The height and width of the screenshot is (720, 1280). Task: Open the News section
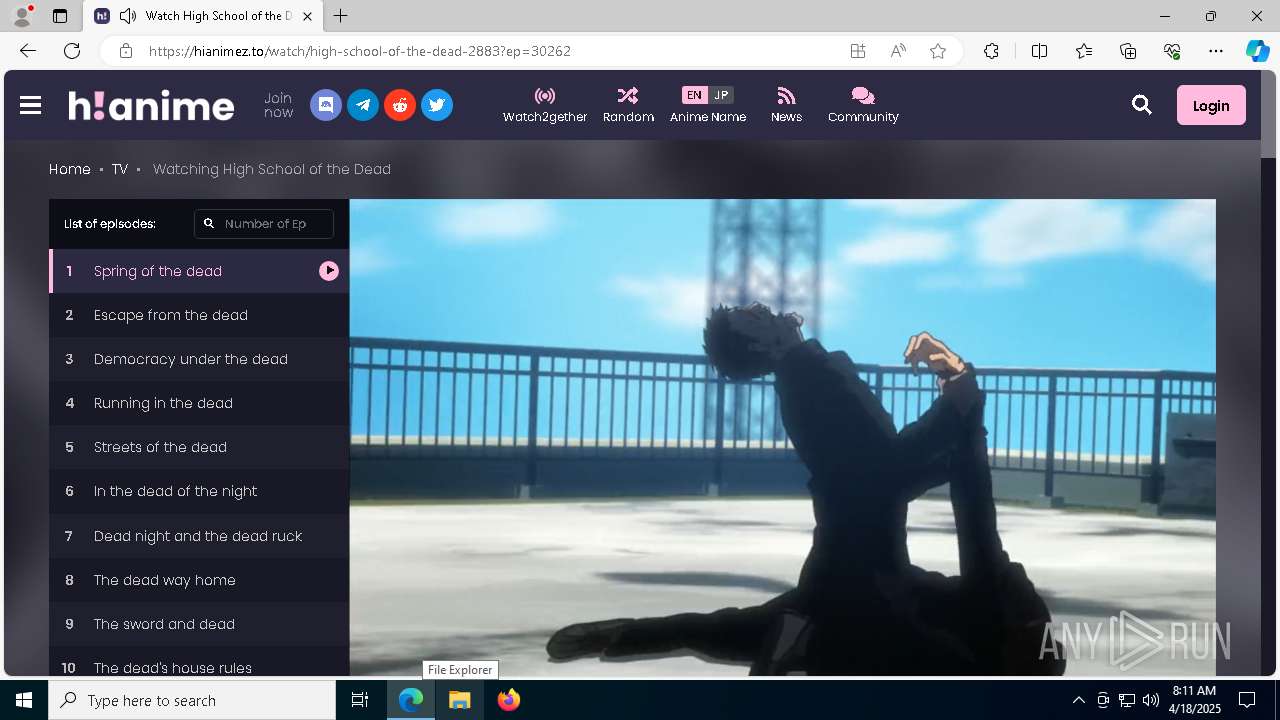pos(786,105)
